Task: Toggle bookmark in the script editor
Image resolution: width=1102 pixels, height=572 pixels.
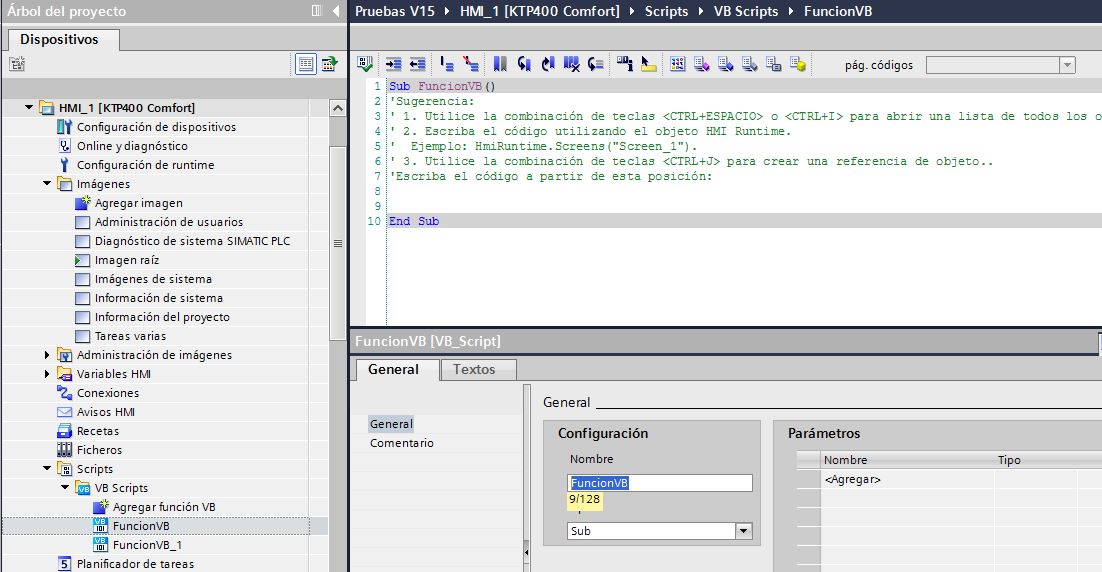Action: (500, 64)
